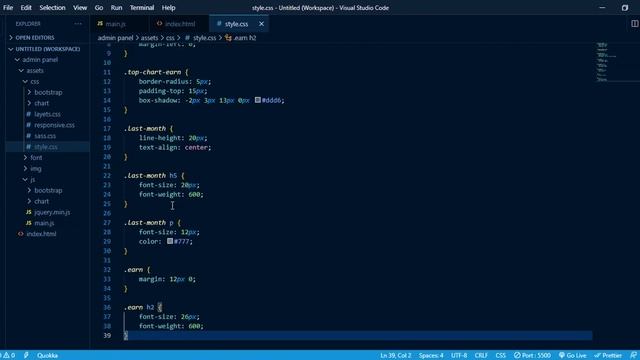Image resolution: width=640 pixels, height=360 pixels.
Task: Click the CSS language mode indicator
Action: coord(500,355)
